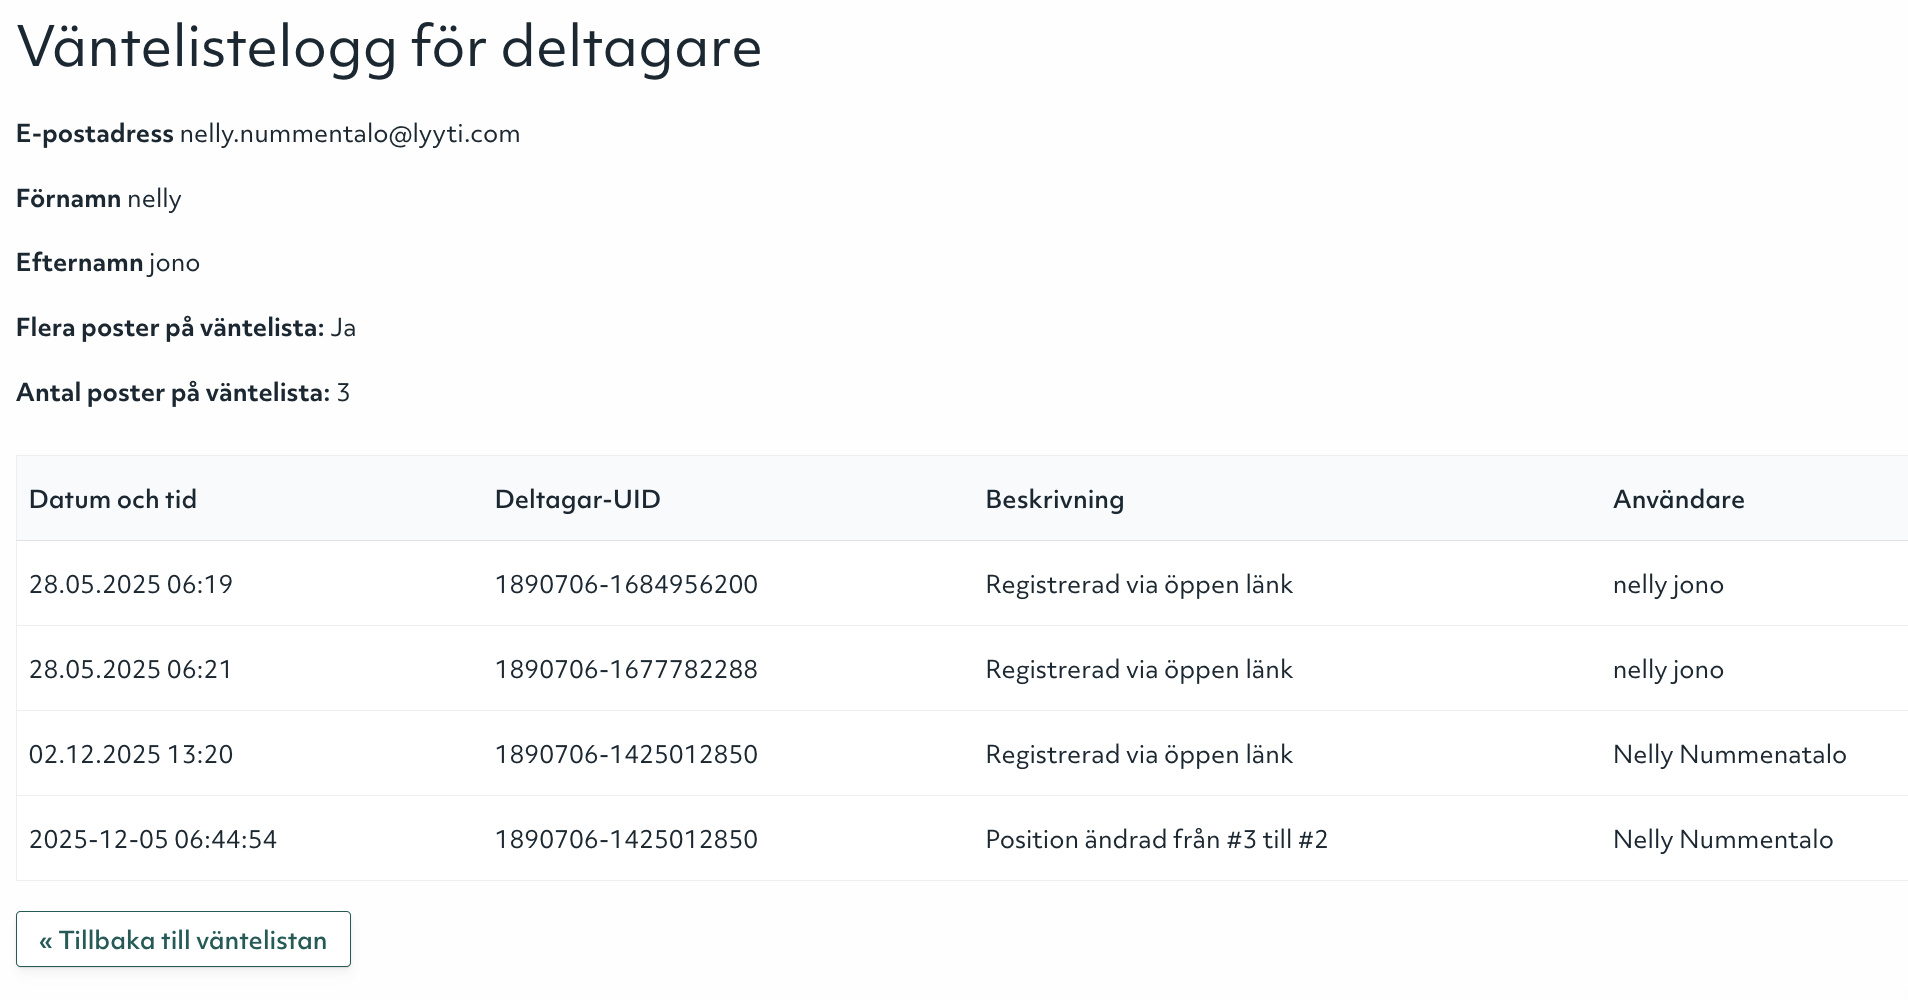The width and height of the screenshot is (1908, 1000).
Task: Click the Flera poster på väntelista label
Action: pyautogui.click(x=170, y=328)
